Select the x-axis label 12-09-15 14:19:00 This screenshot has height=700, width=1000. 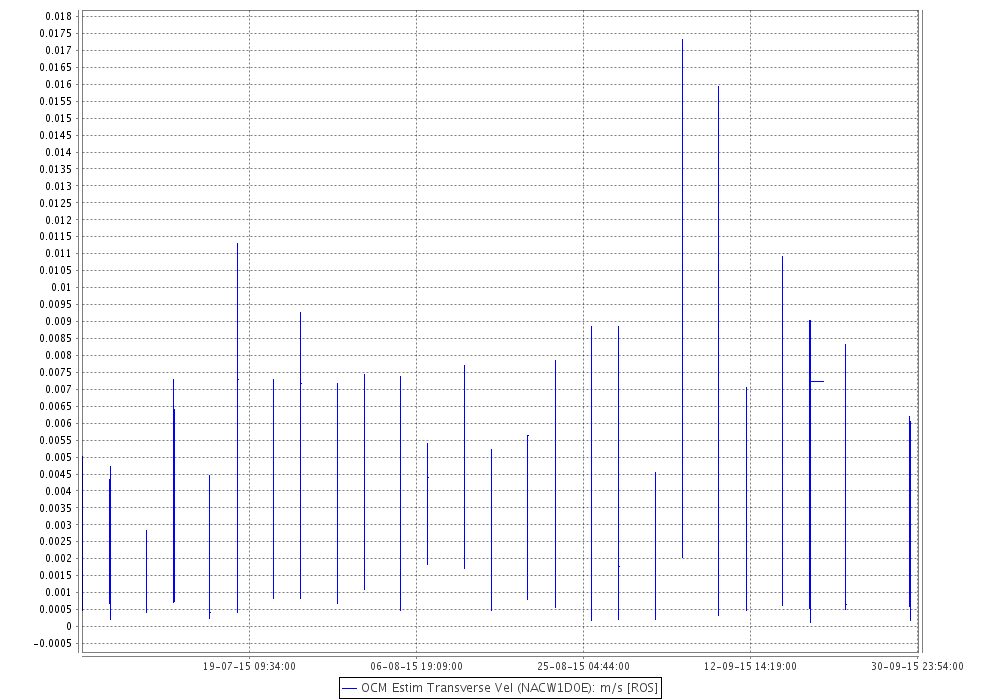[x=750, y=666]
